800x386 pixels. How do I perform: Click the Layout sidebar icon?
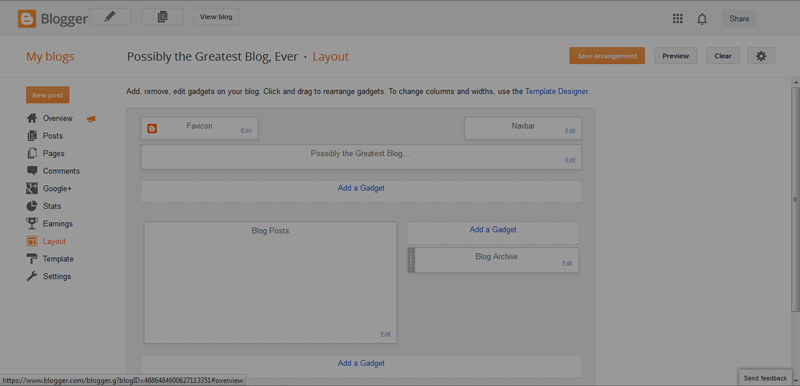click(x=32, y=241)
